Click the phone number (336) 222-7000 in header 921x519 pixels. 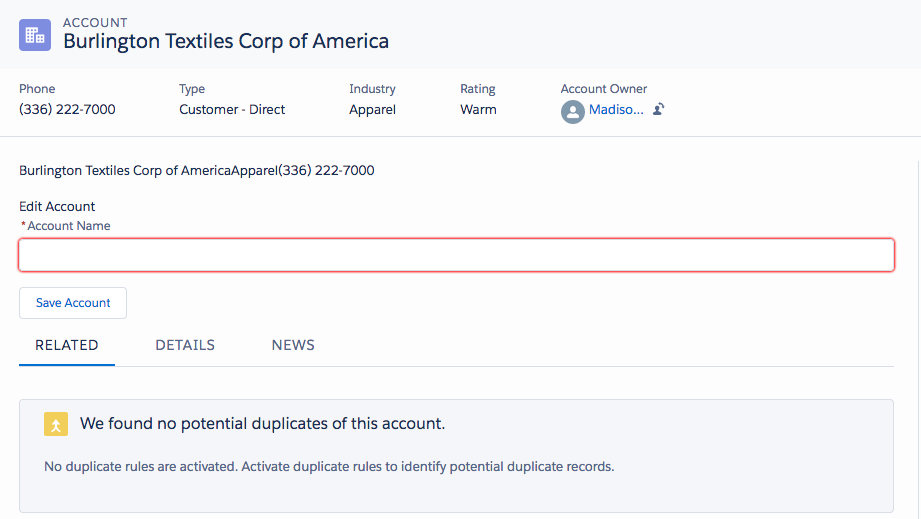67,110
